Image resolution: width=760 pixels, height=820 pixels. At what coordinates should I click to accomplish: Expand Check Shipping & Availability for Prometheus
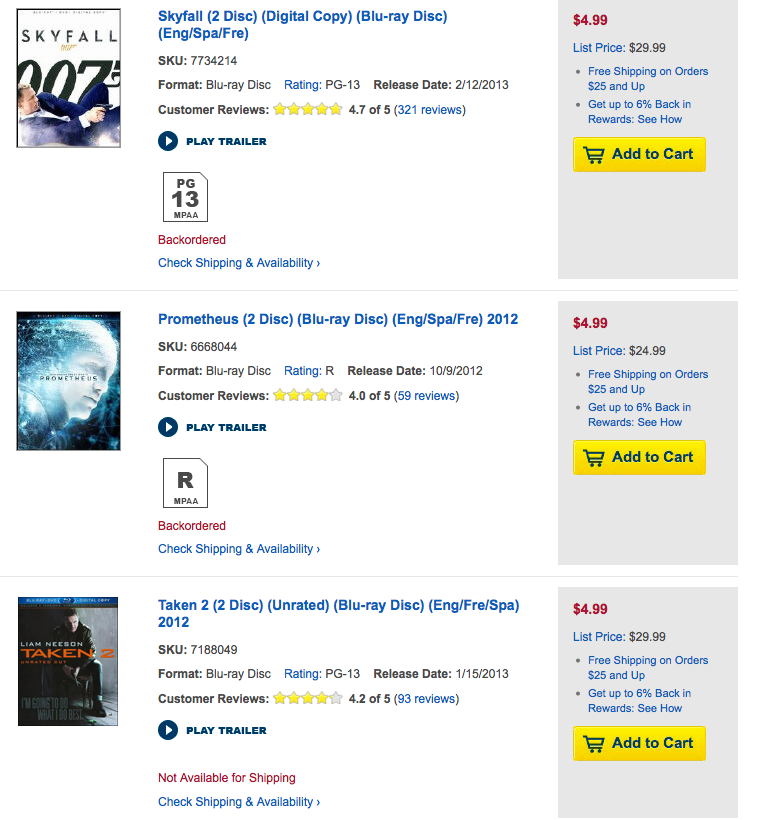(239, 549)
